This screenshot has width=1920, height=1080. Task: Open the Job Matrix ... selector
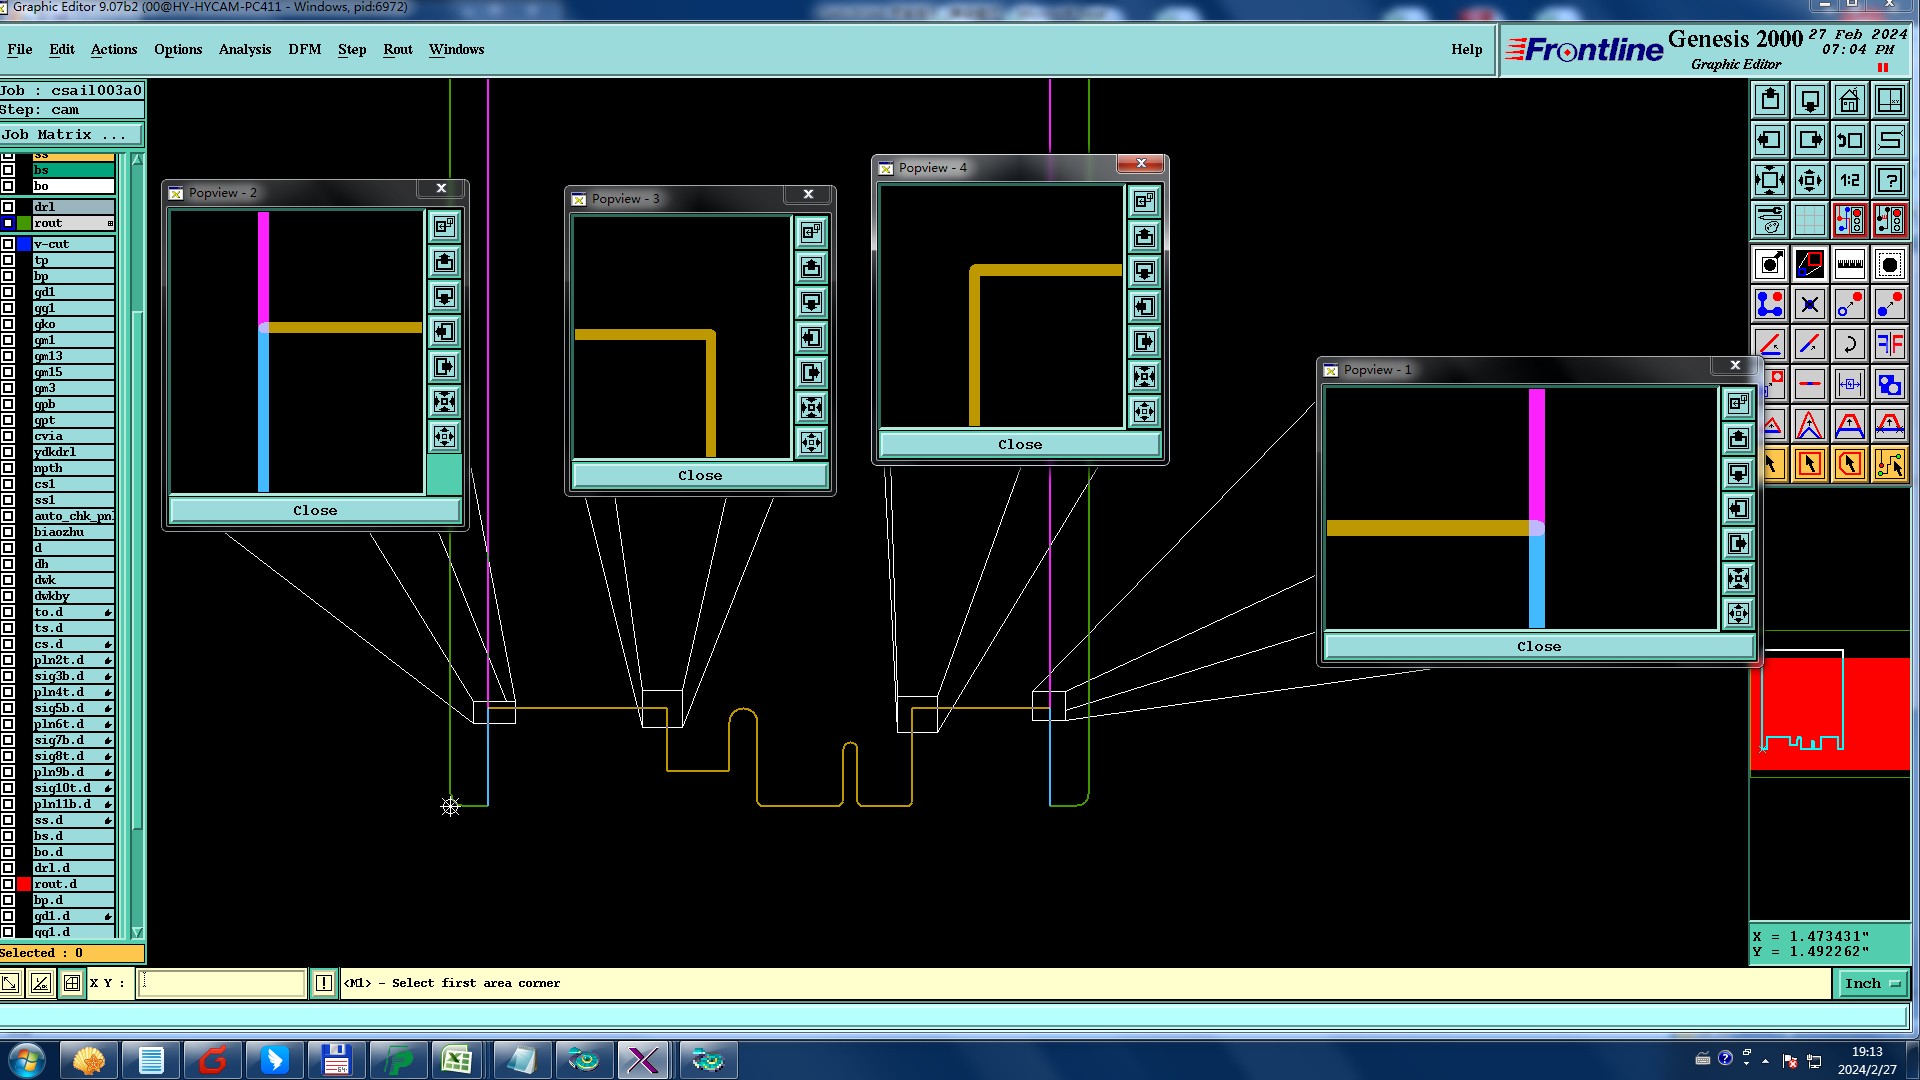click(x=72, y=135)
